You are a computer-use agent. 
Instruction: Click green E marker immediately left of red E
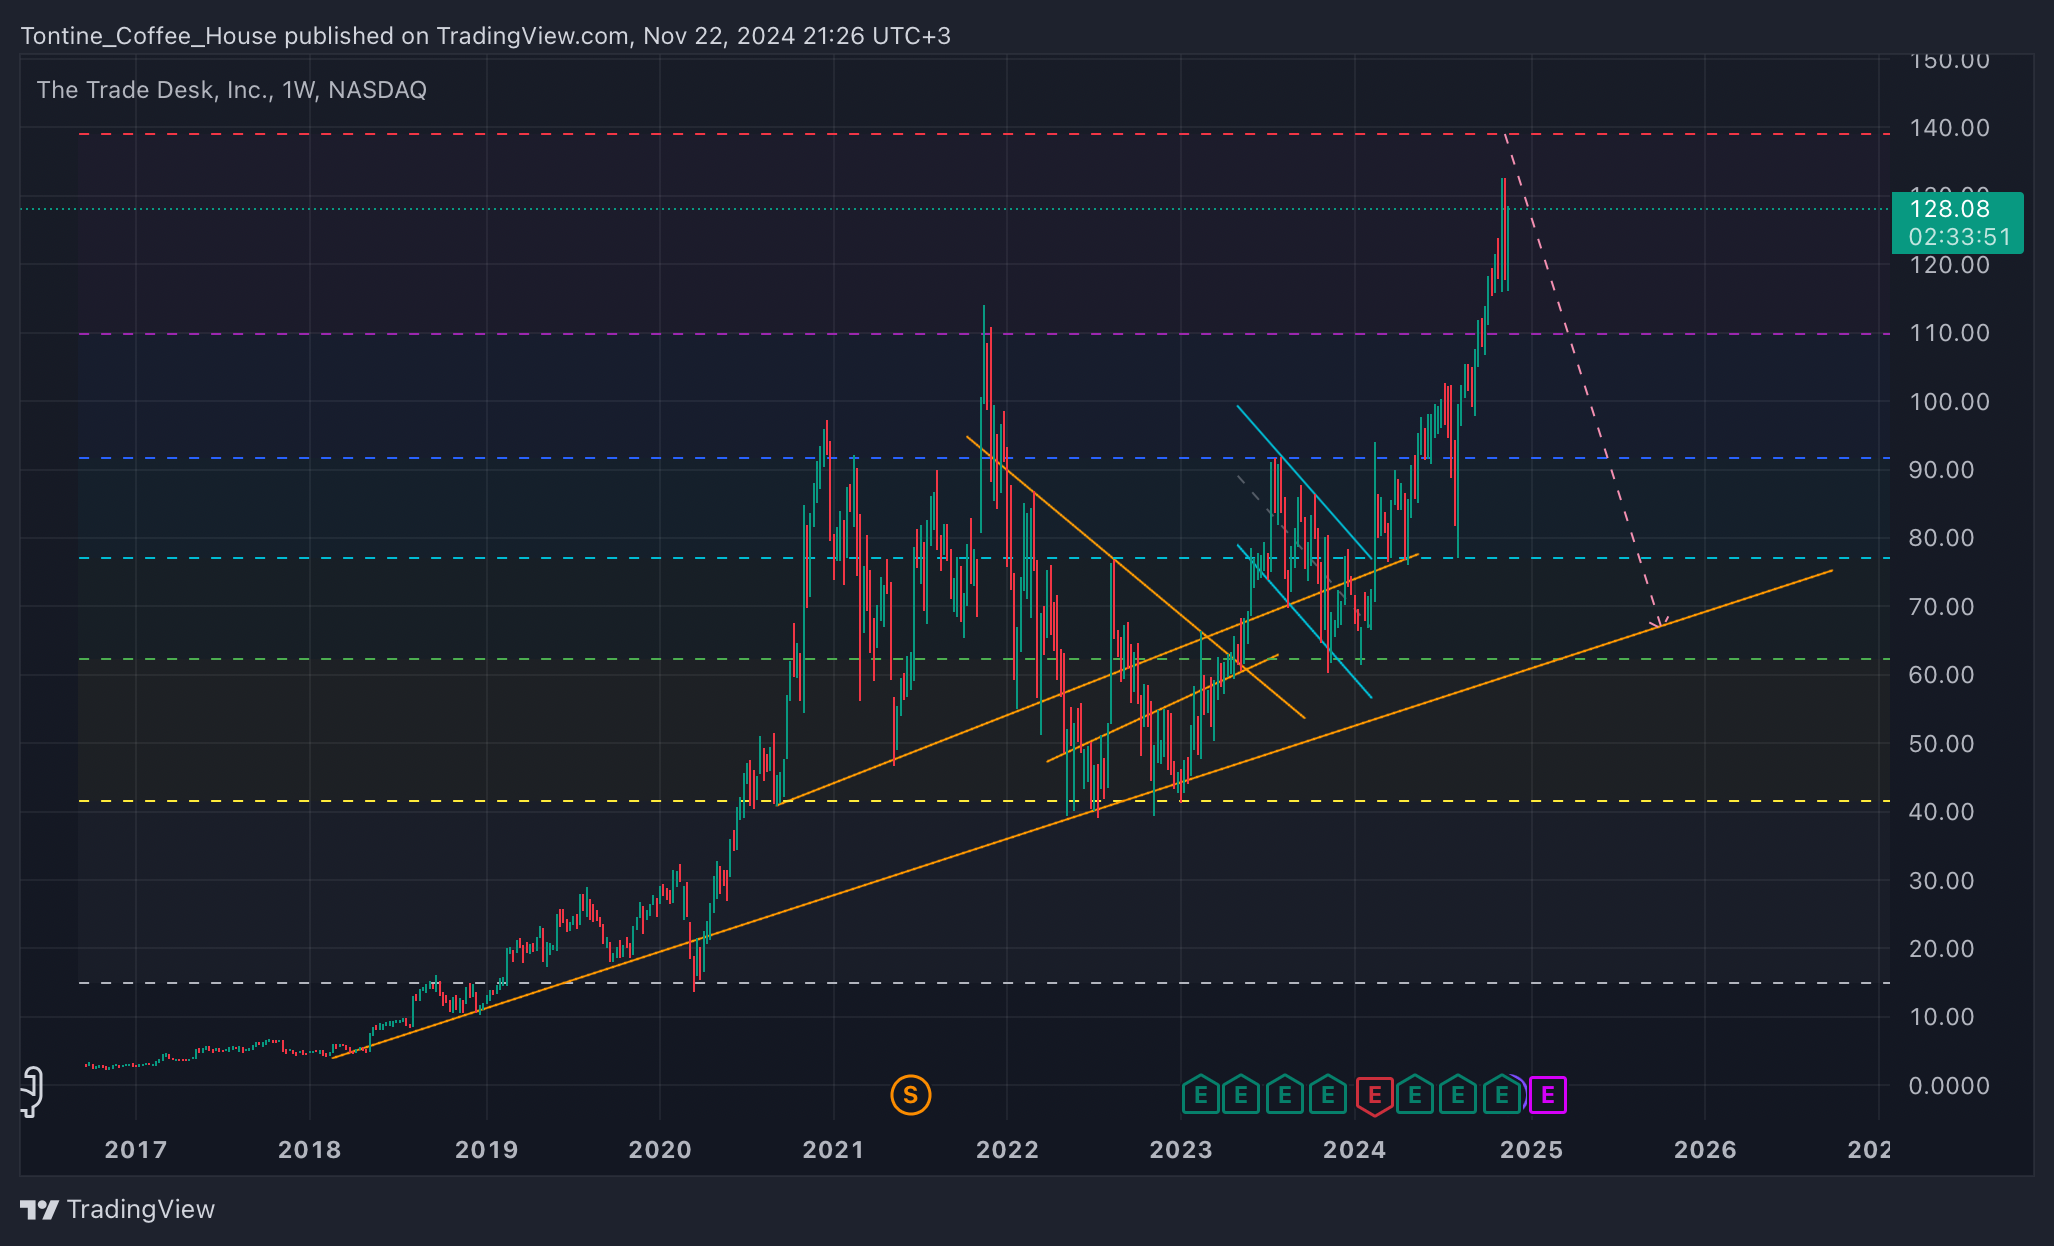pos(1328,1095)
